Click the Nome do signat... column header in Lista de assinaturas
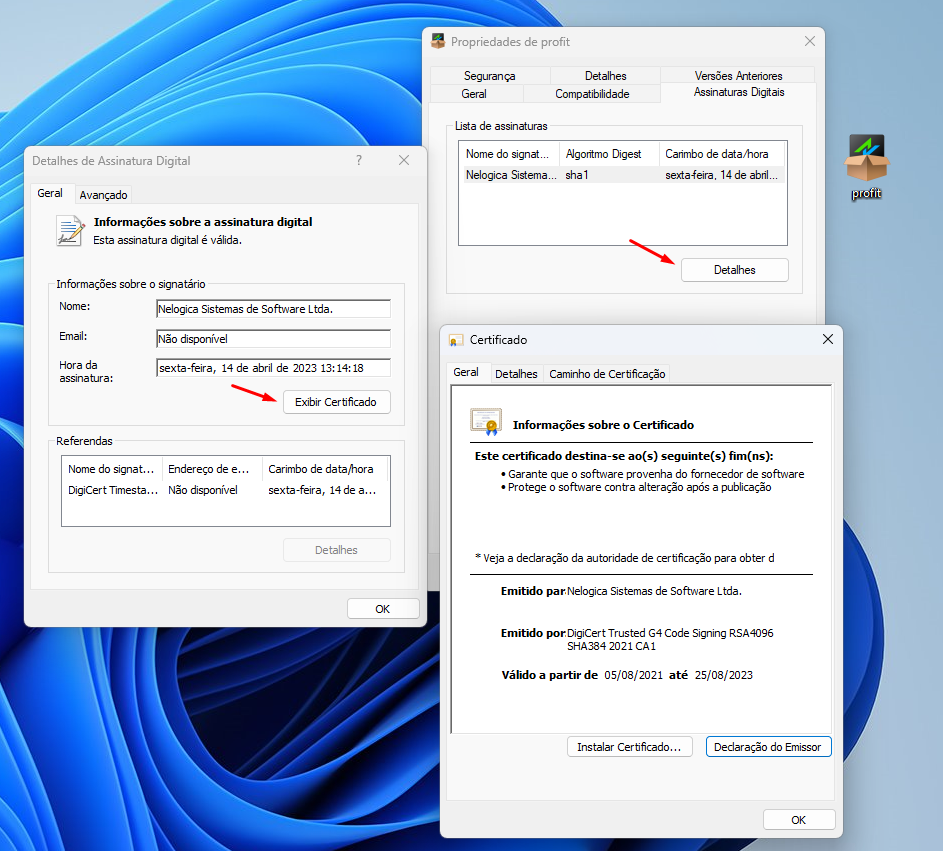Screen dimensions: 943x851 click(x=509, y=154)
